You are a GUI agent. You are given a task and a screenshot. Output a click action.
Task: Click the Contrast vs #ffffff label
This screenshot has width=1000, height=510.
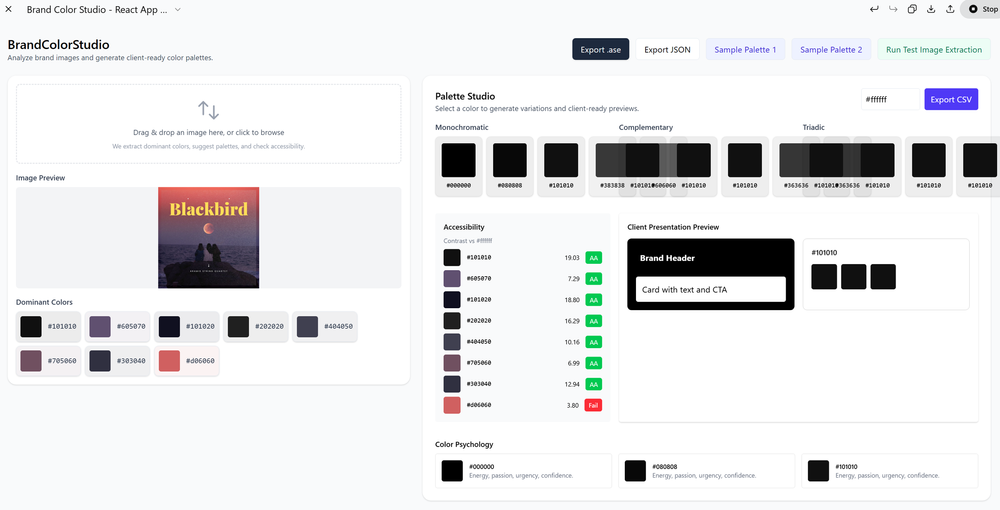468,241
